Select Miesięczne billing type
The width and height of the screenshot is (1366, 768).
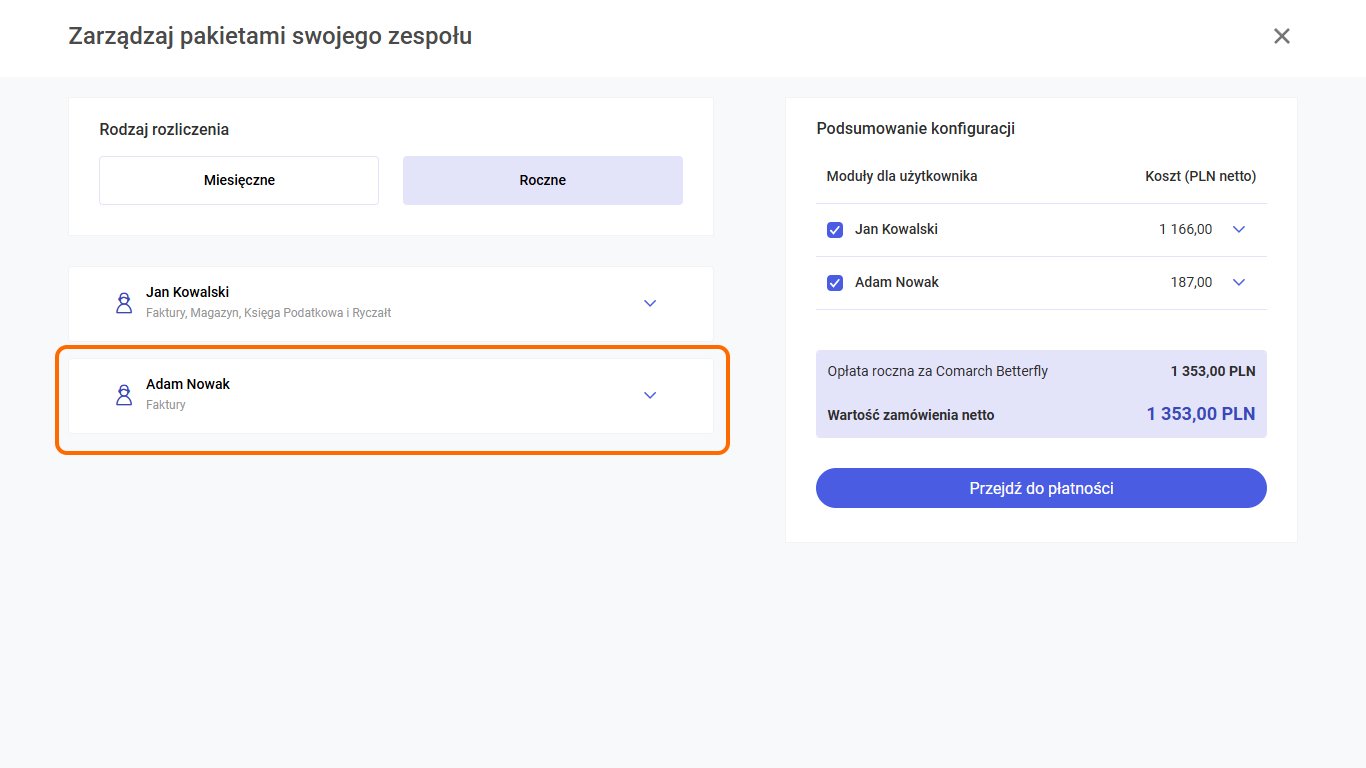tap(239, 180)
